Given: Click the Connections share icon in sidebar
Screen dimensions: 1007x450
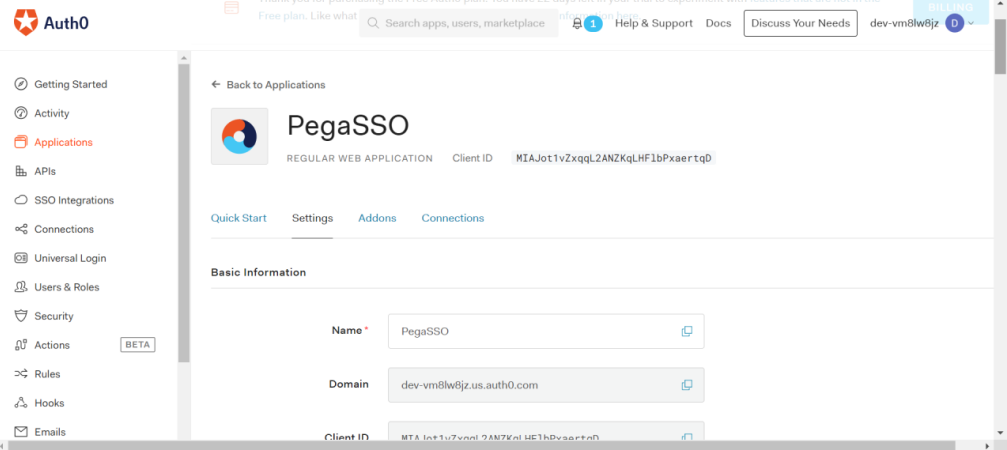Looking at the screenshot, I should pyautogui.click(x=21, y=229).
